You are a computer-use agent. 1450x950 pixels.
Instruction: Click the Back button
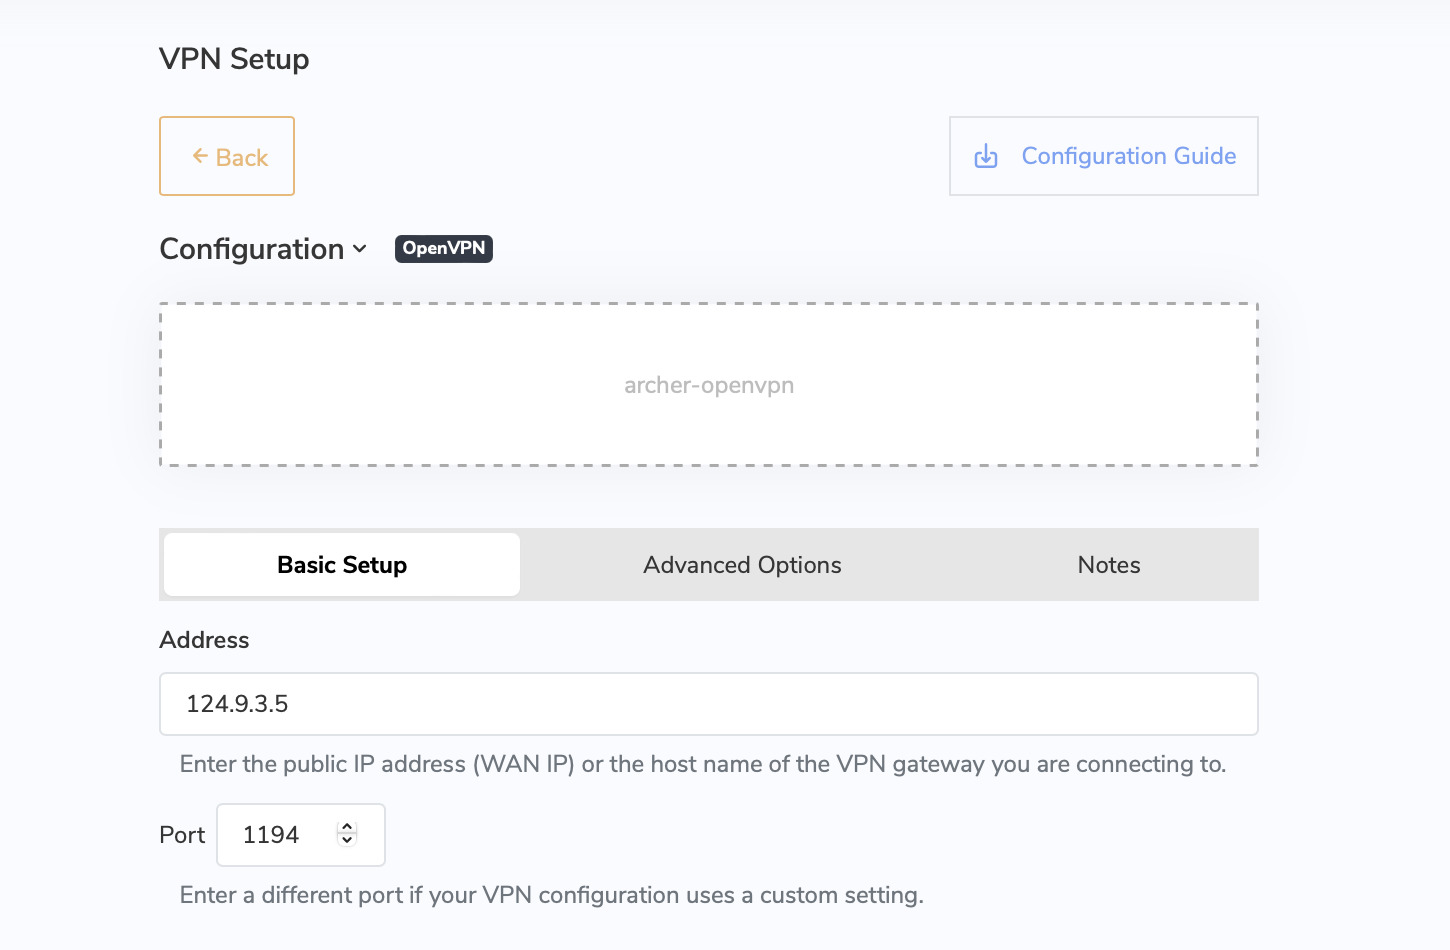[x=227, y=156]
